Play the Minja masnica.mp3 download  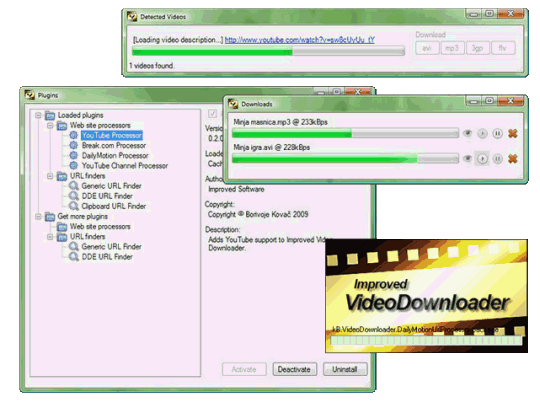pos(482,133)
